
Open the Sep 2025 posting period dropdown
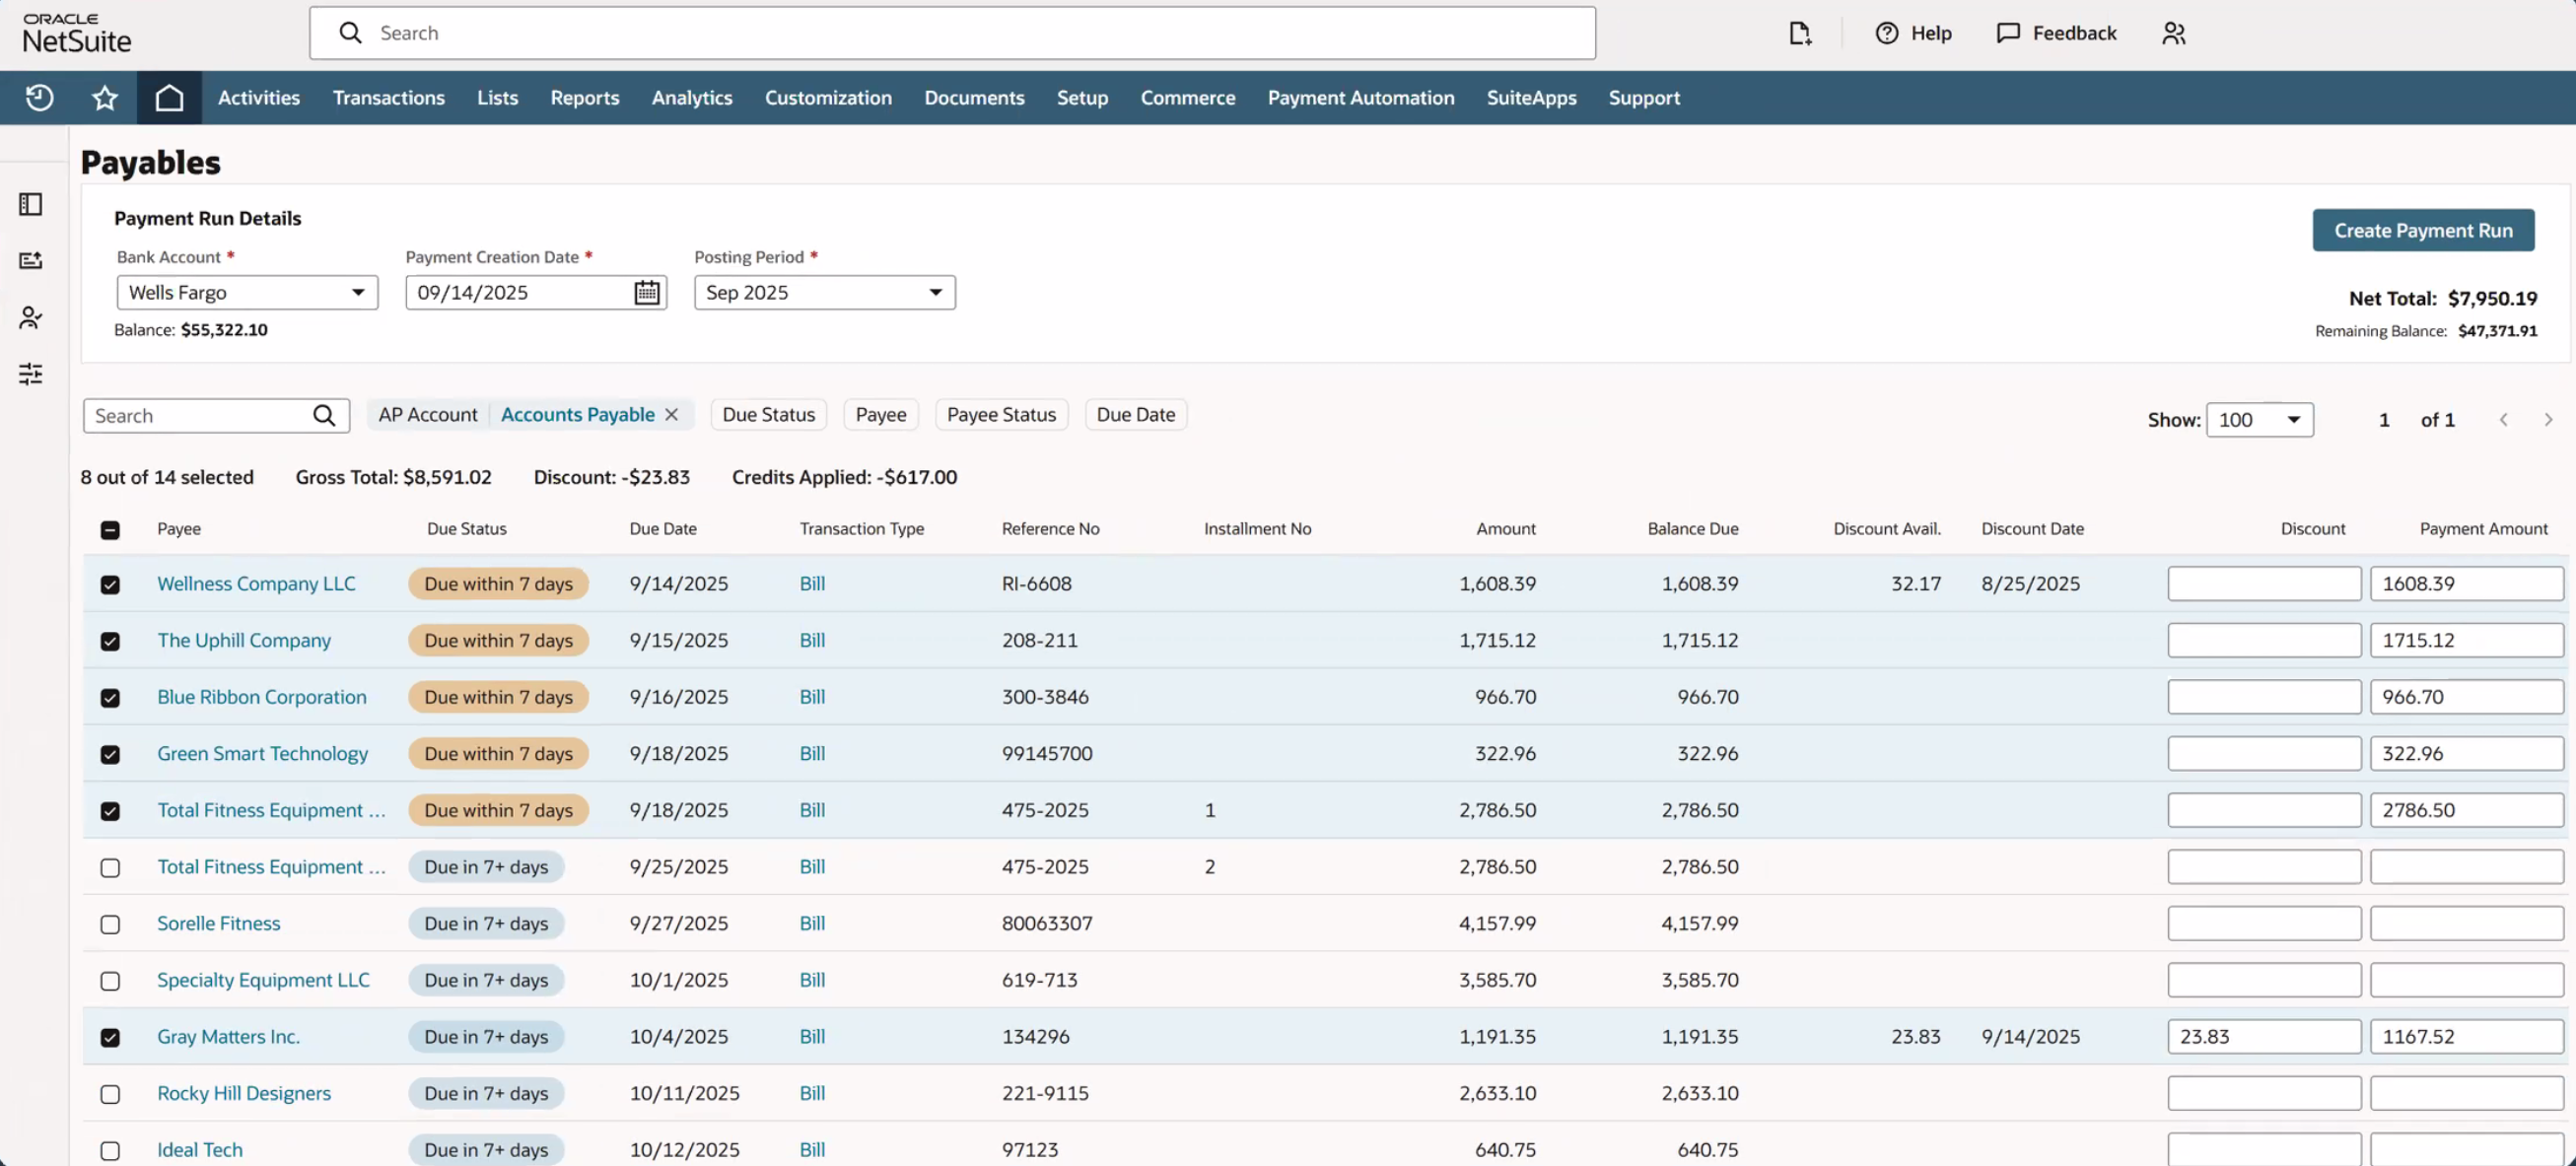pos(824,292)
